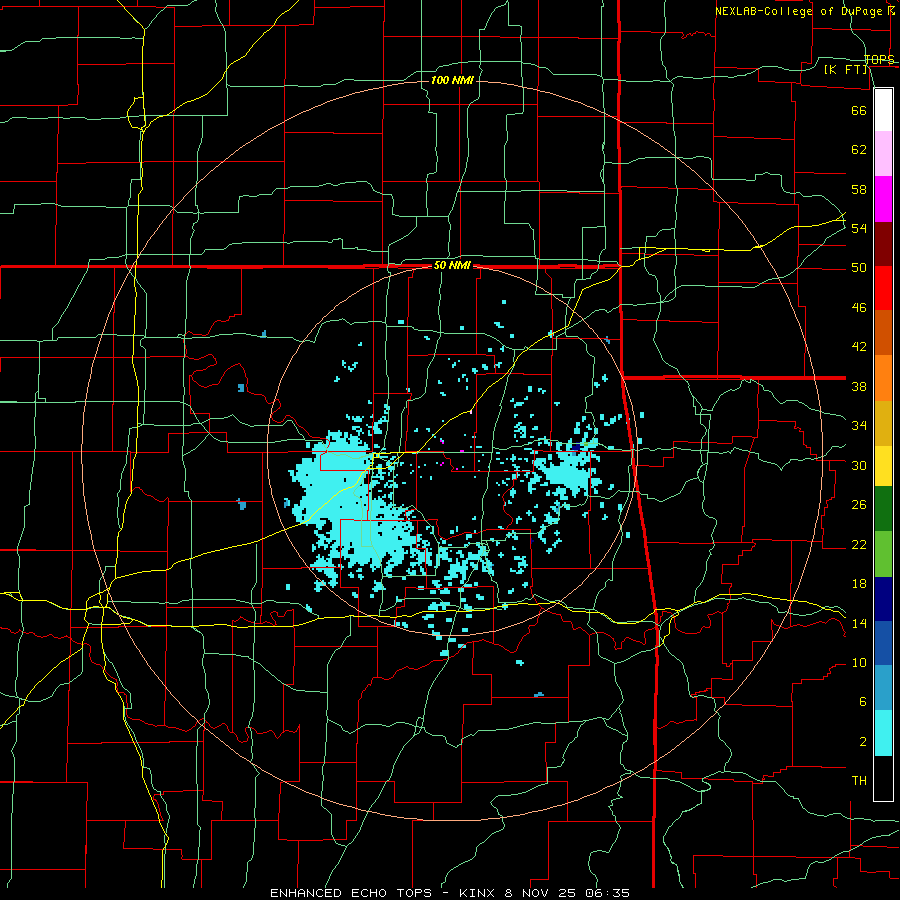Click the legend value '54'
Screen dimensions: 900x900
pyautogui.click(x=859, y=228)
